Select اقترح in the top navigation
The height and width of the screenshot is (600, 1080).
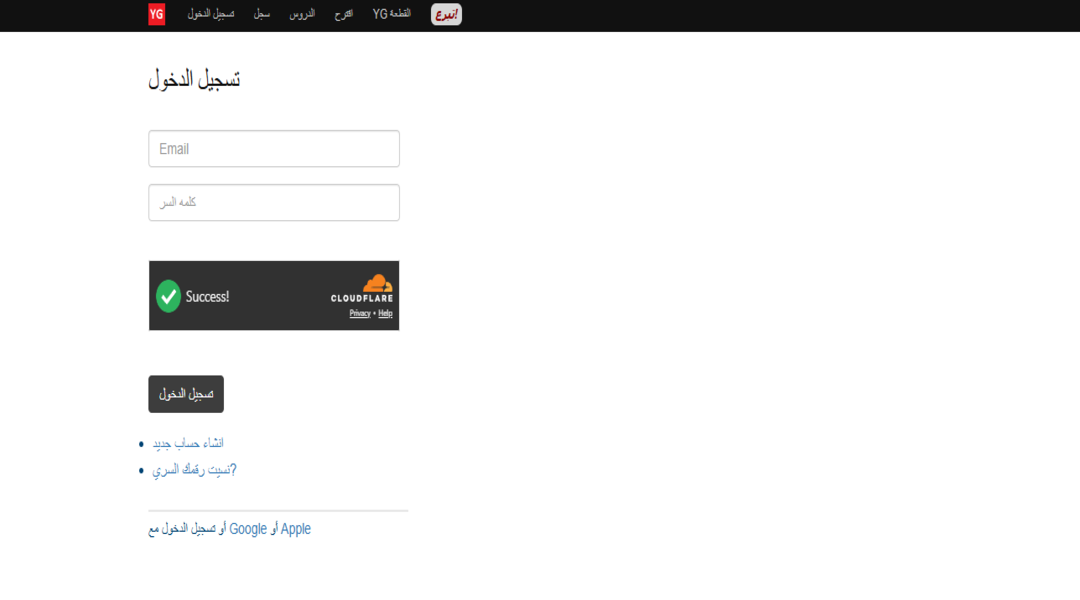(343, 14)
